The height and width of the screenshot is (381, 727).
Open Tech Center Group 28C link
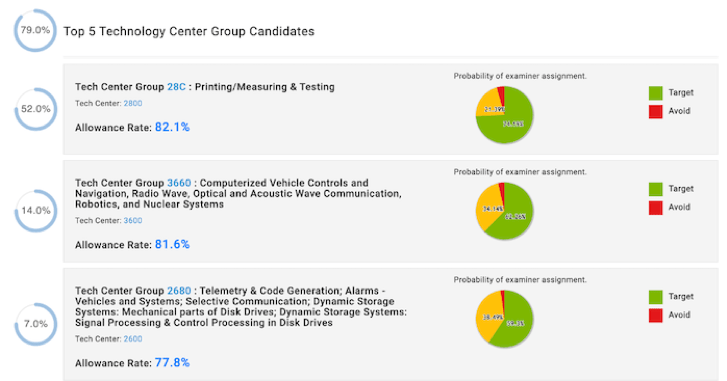click(176, 87)
